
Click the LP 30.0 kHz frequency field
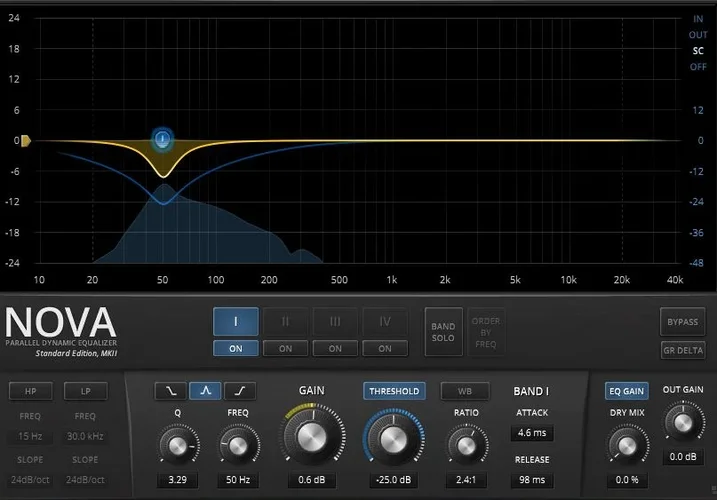click(85, 436)
